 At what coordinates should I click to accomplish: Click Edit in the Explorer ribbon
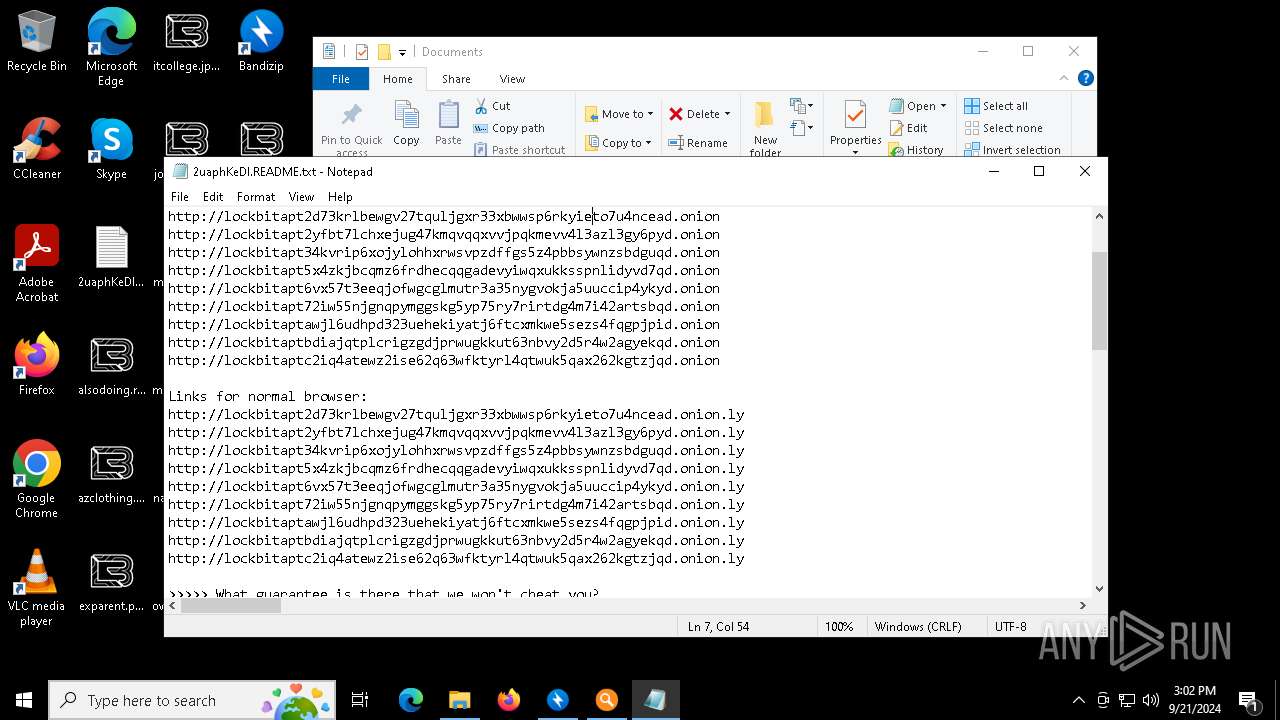coord(908,128)
